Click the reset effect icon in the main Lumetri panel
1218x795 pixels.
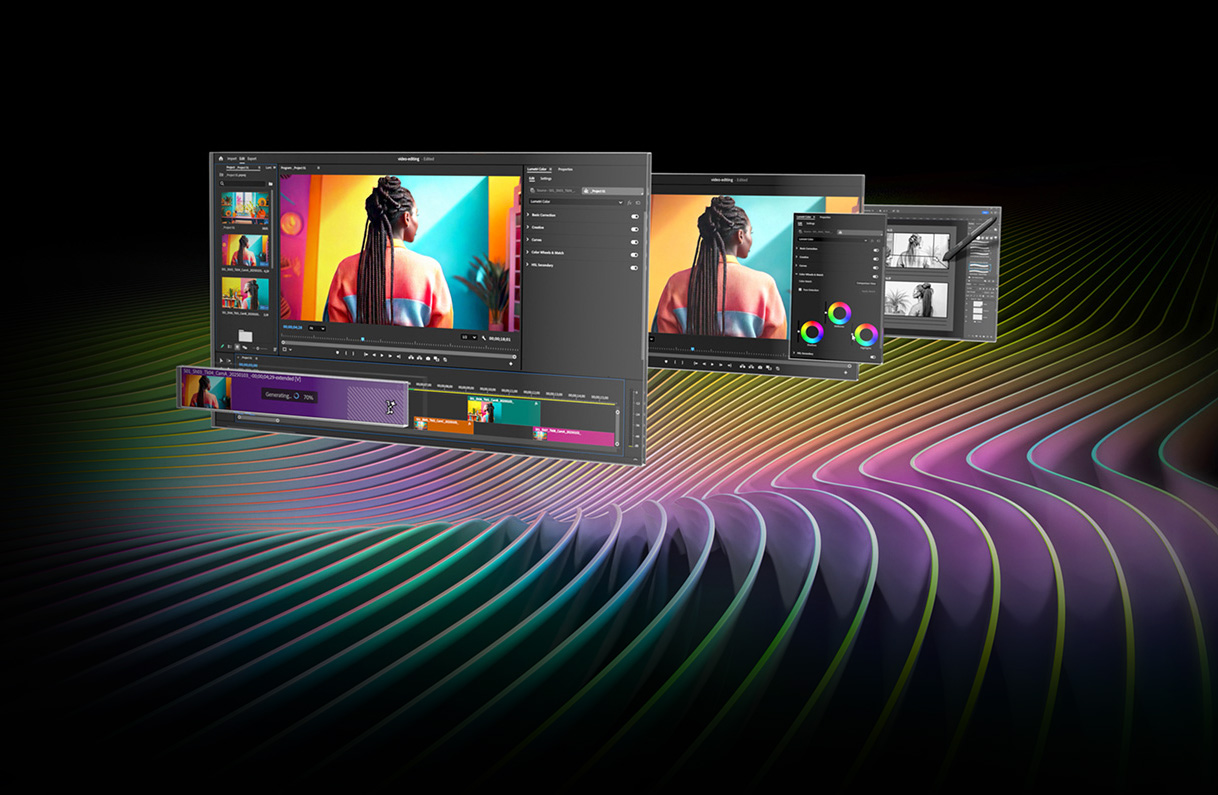click(636, 202)
